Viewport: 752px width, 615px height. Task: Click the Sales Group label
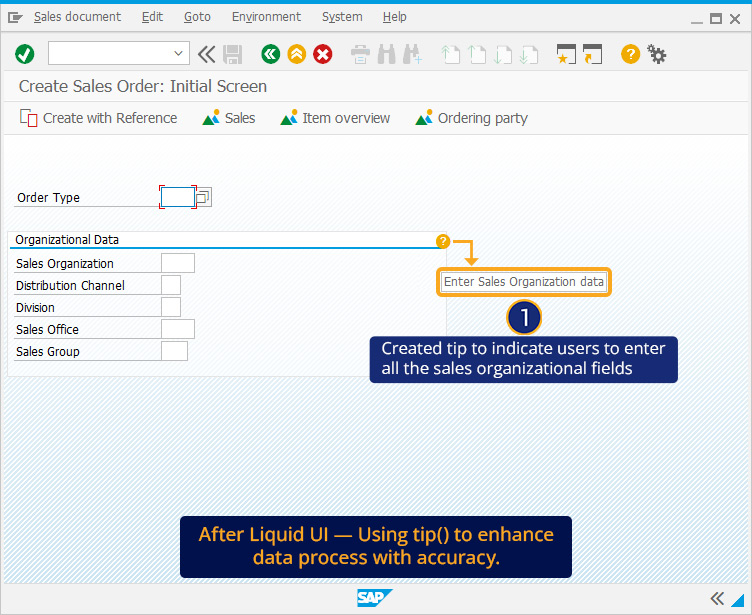[x=47, y=352]
